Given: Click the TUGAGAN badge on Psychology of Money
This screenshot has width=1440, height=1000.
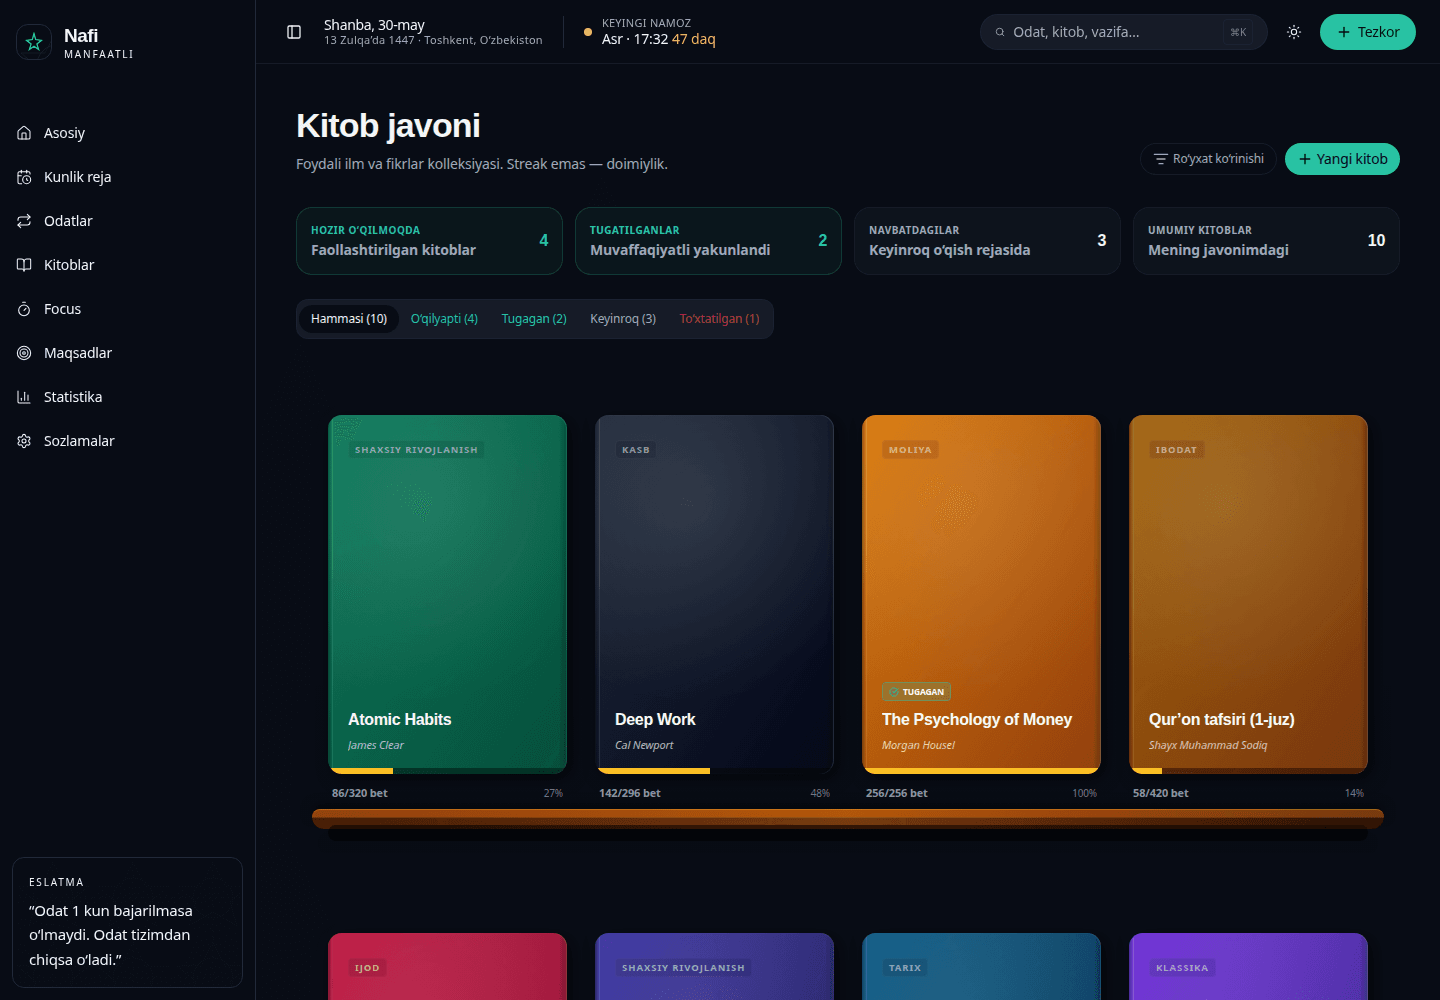Looking at the screenshot, I should 917,692.
